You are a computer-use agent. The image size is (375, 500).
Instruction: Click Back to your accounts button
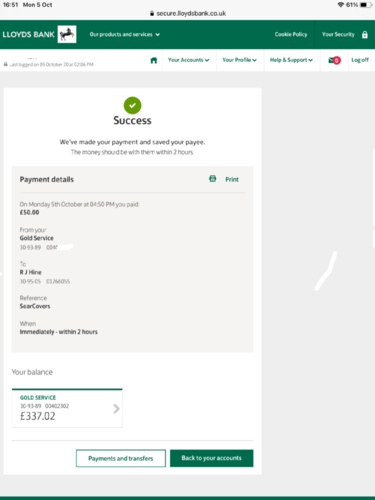212,458
